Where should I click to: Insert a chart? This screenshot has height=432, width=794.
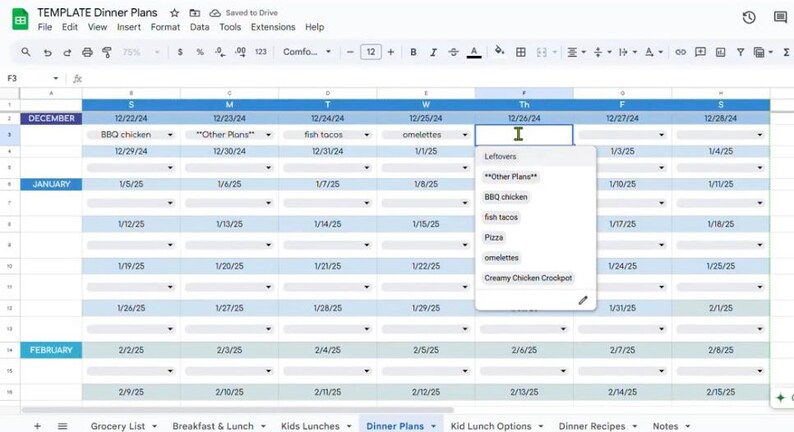tap(721, 52)
